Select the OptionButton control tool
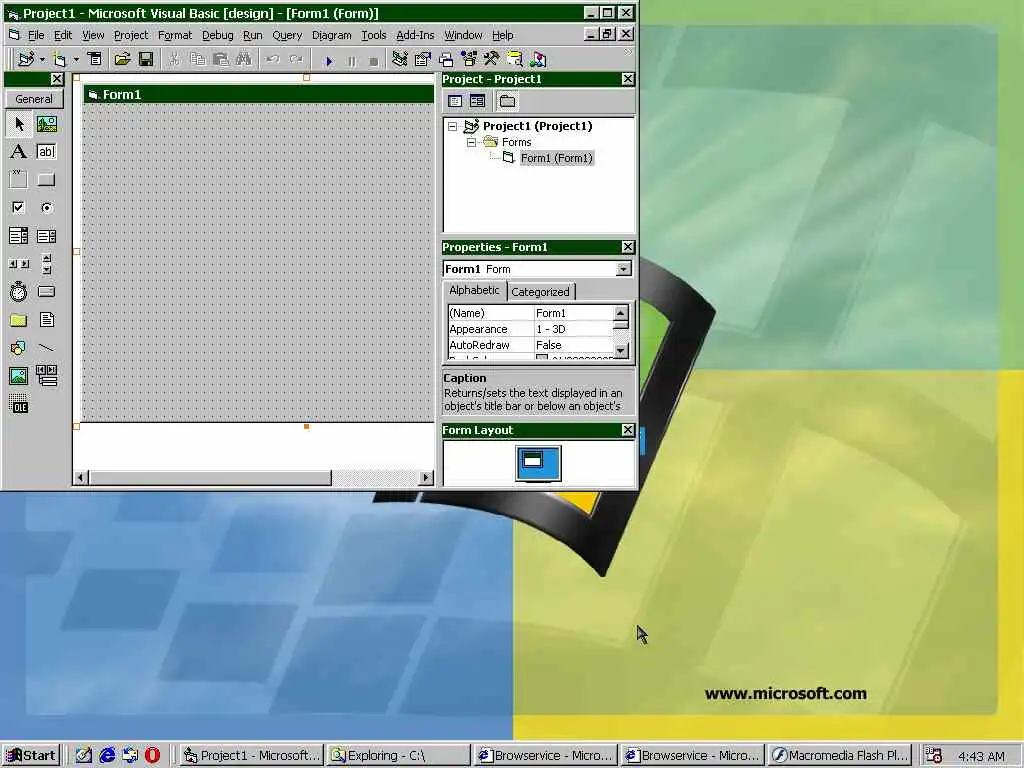This screenshot has width=1024, height=768. 46,208
